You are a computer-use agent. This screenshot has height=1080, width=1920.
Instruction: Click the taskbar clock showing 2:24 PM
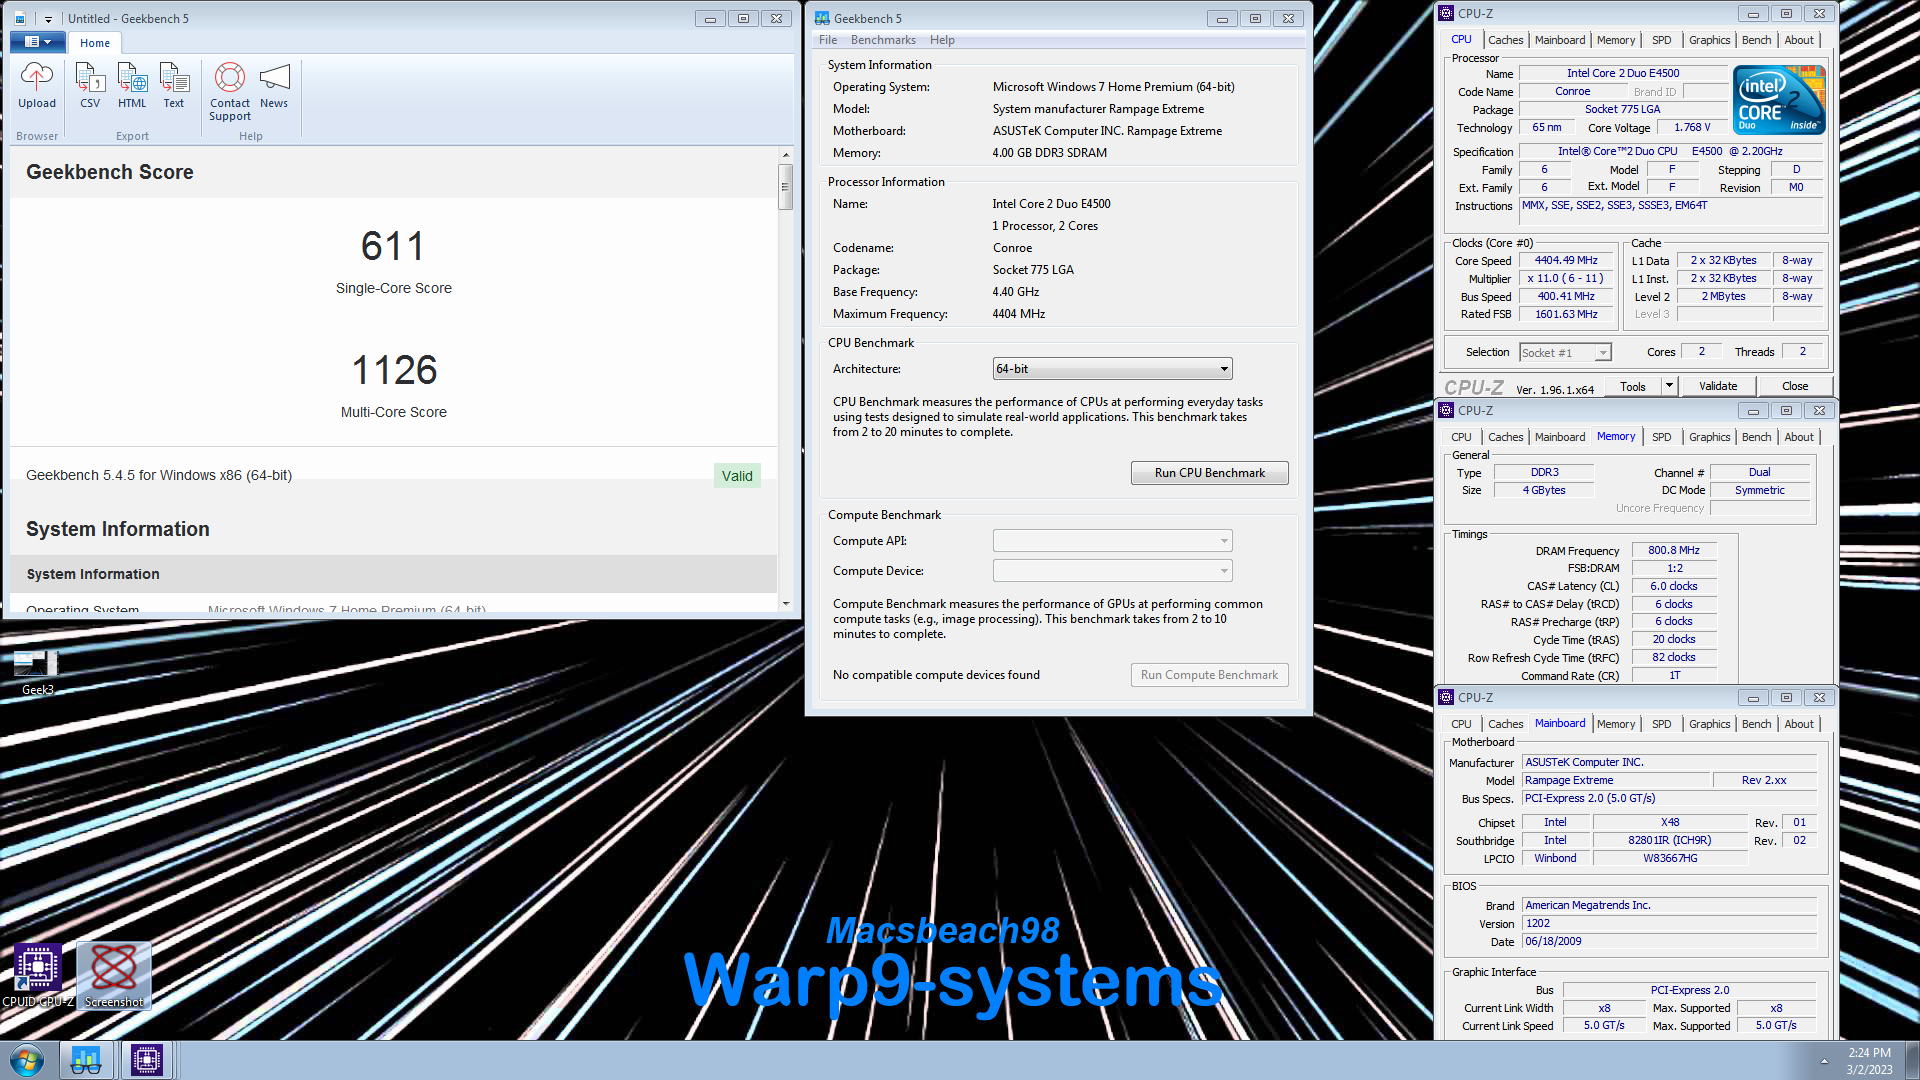1869,1060
